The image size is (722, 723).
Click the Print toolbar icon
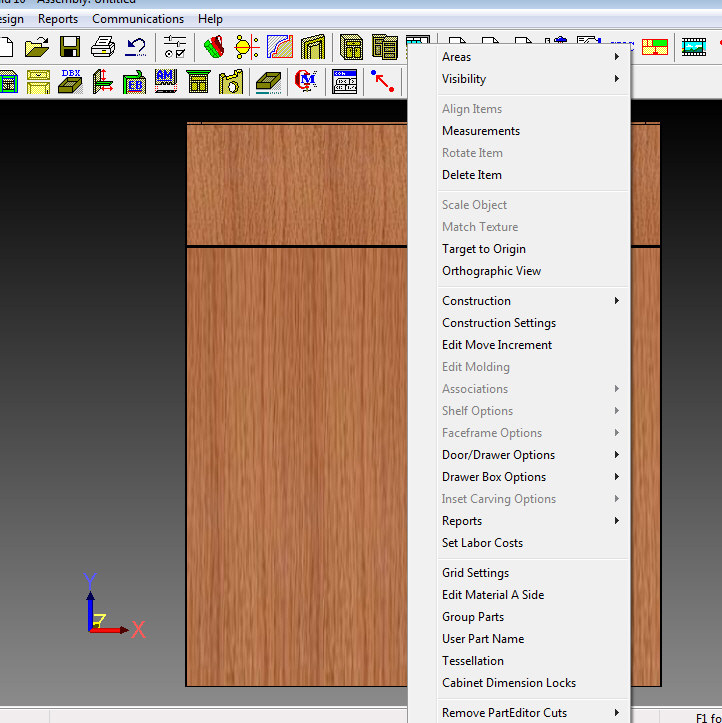click(x=103, y=47)
